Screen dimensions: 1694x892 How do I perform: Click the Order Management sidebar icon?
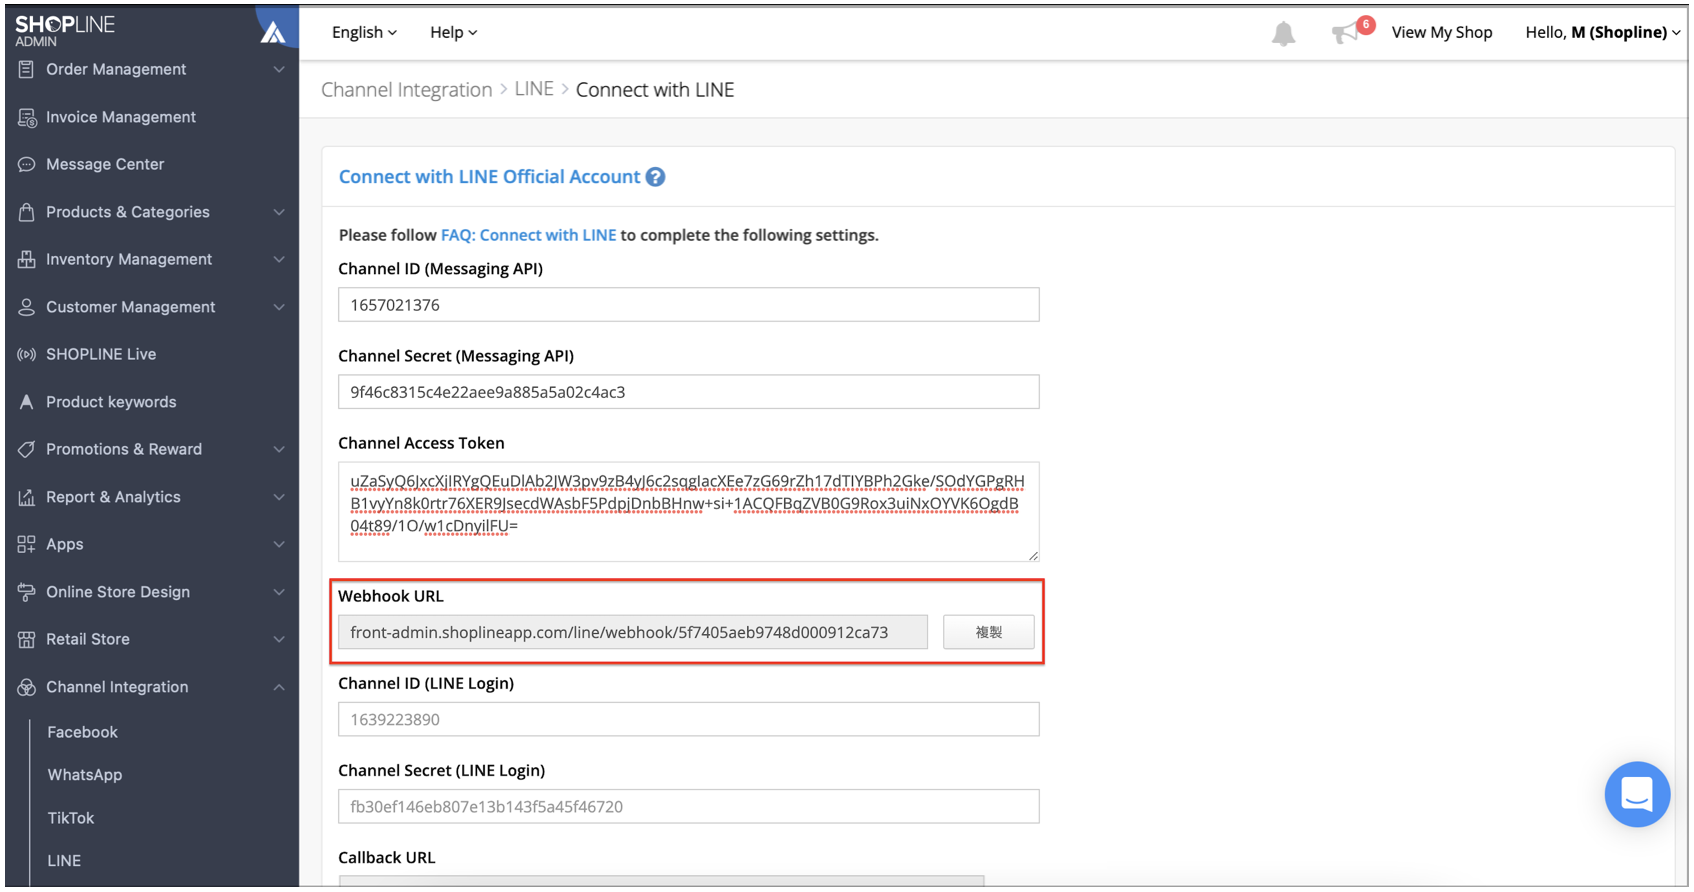coord(26,69)
